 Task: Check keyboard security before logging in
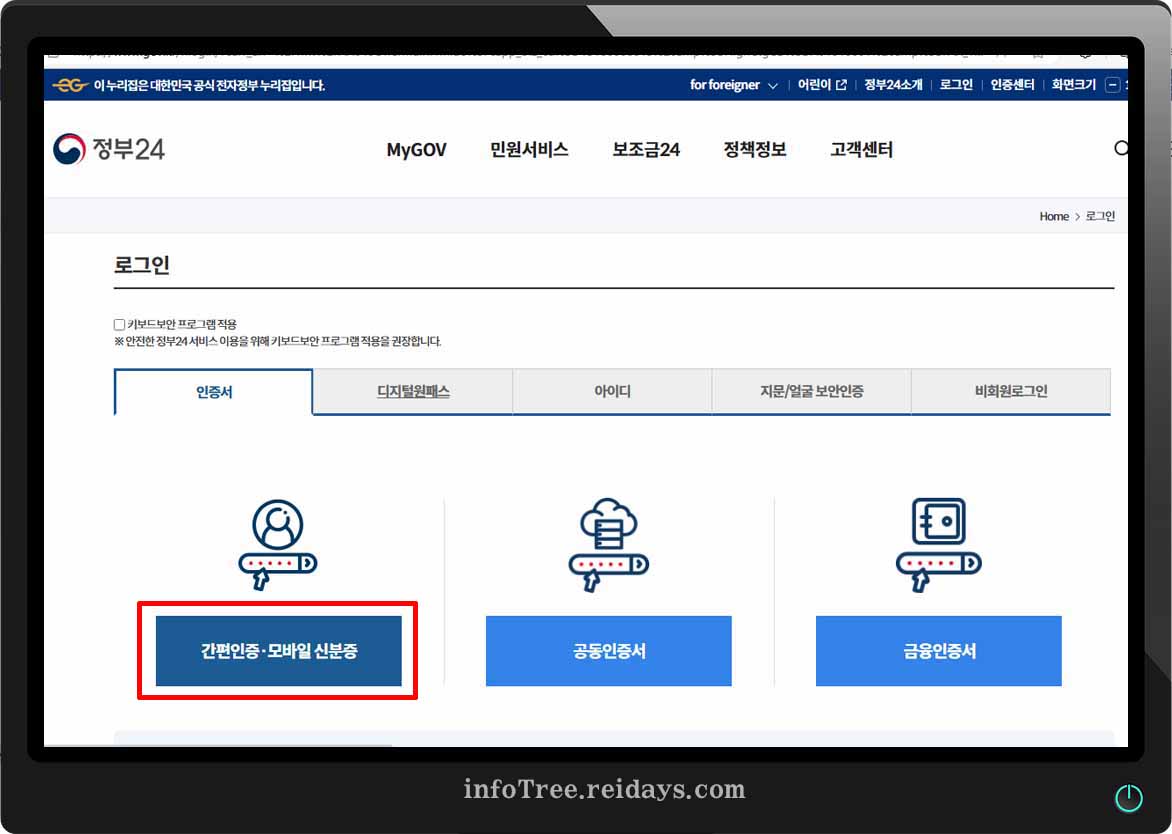[118, 323]
